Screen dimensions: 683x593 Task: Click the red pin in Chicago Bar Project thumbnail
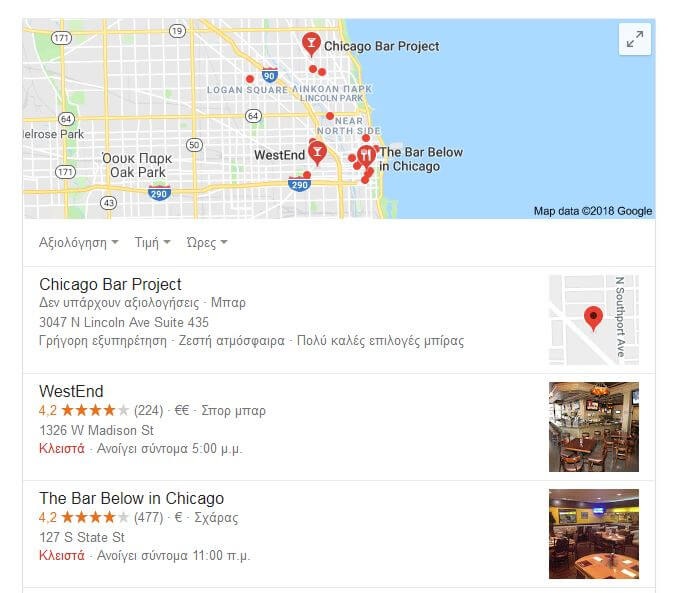point(593,318)
